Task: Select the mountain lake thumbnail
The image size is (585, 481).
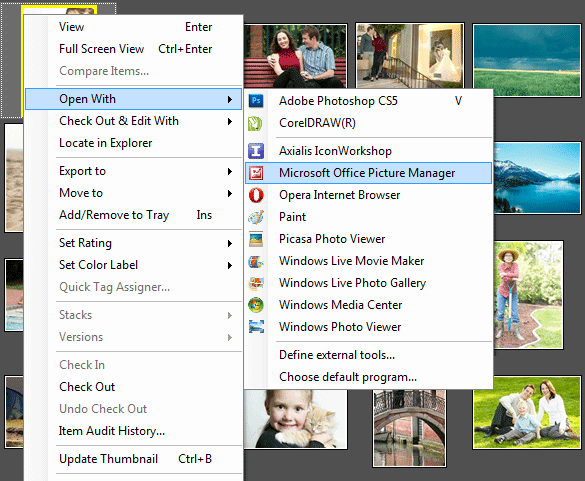Action: tap(538, 178)
